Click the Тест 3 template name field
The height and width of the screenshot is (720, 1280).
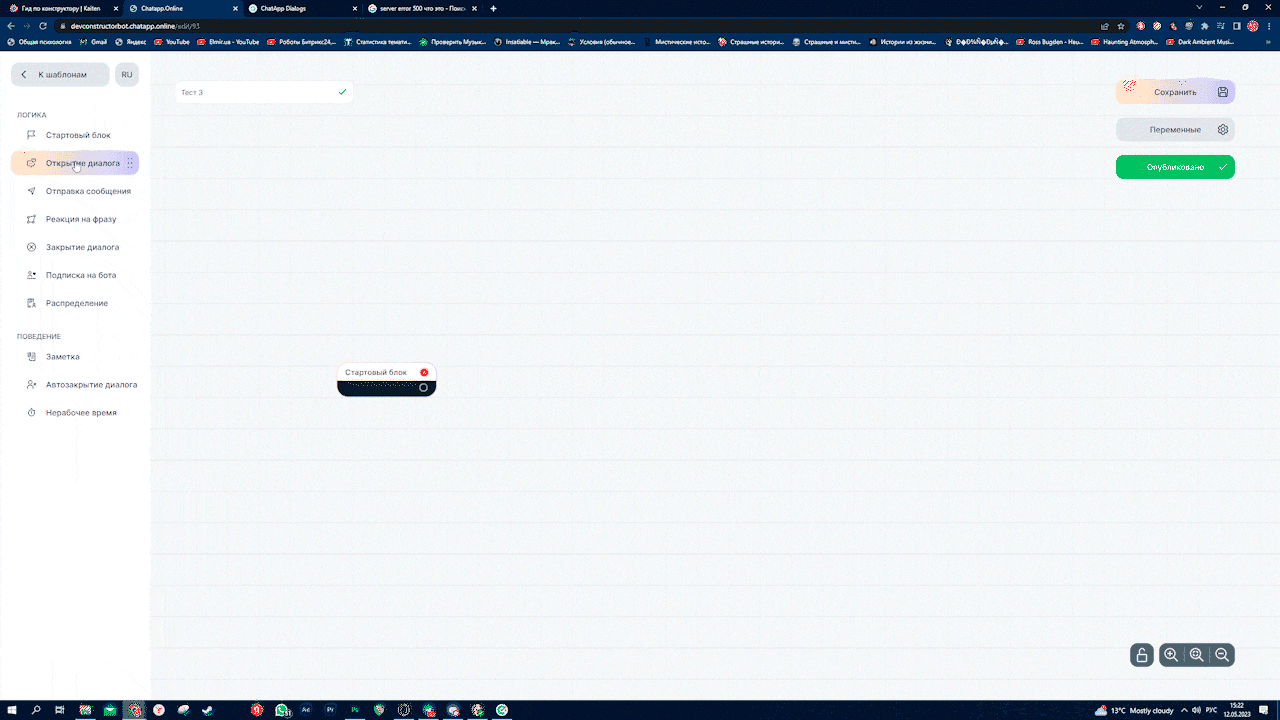coord(255,92)
